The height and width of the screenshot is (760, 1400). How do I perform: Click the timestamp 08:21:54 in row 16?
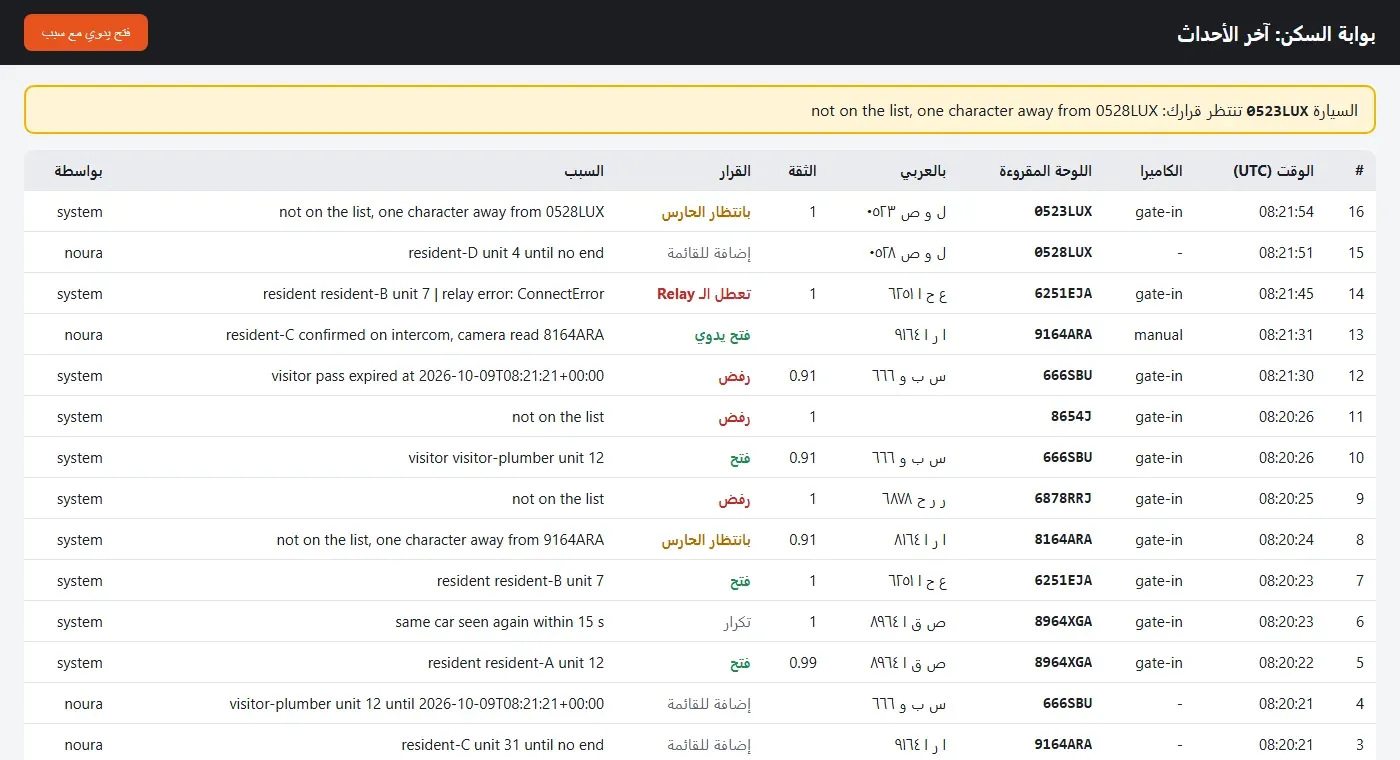click(x=1286, y=212)
